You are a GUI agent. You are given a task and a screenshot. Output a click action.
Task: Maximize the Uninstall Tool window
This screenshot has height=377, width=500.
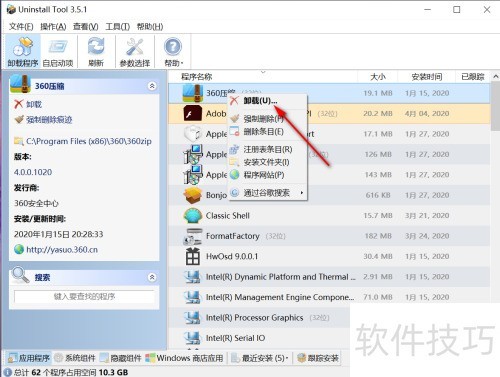[x=457, y=10]
